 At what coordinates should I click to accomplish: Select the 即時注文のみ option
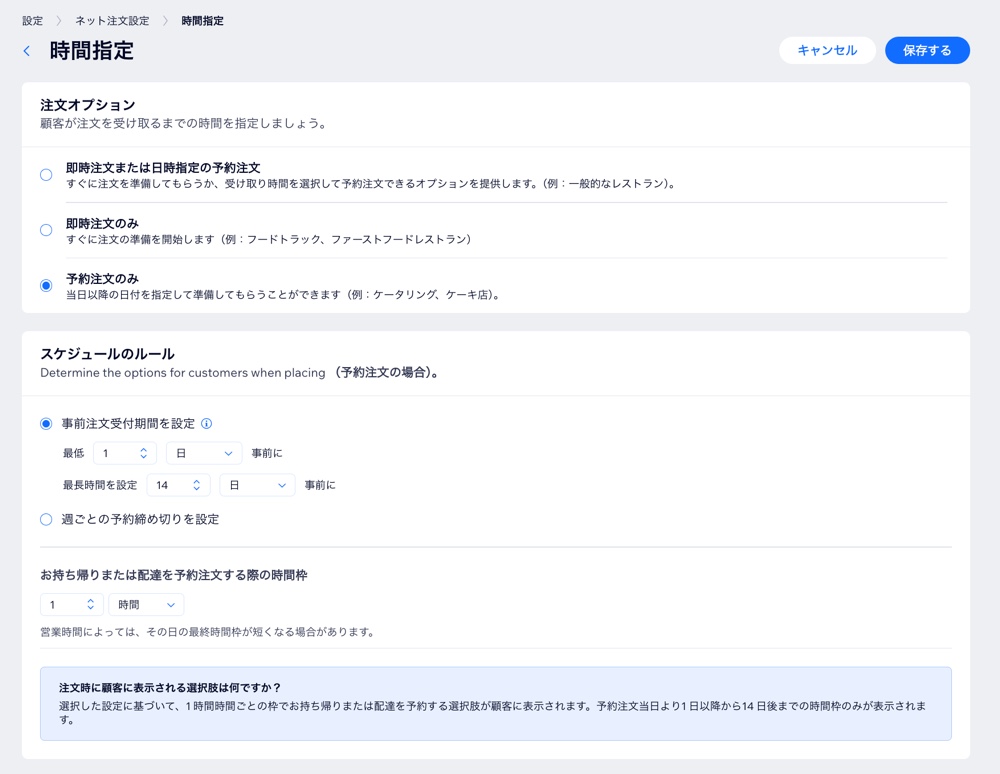click(x=45, y=230)
